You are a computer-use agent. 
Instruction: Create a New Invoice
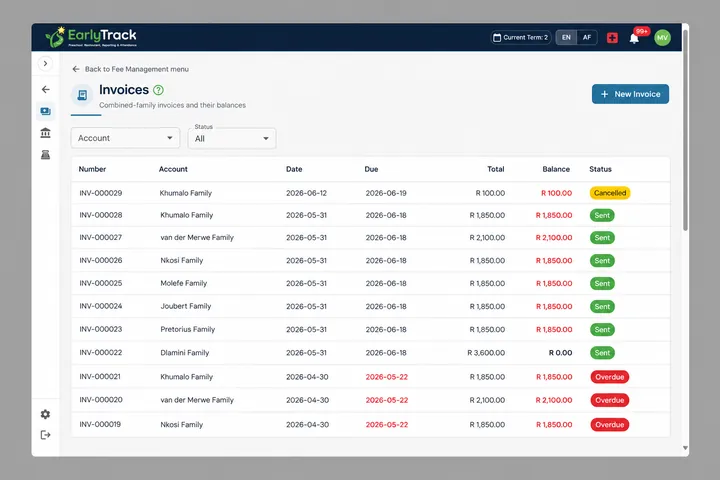tap(630, 94)
